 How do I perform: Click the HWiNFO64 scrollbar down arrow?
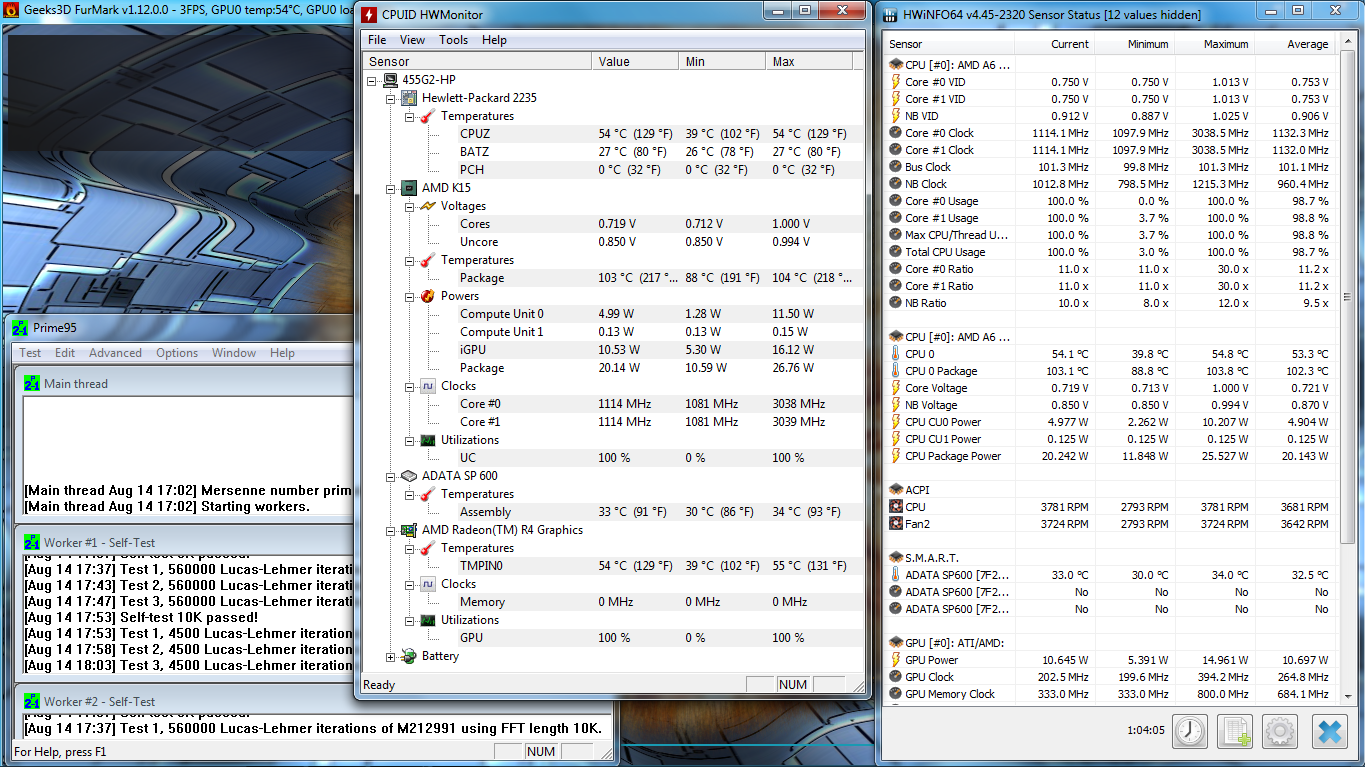tap(1346, 696)
